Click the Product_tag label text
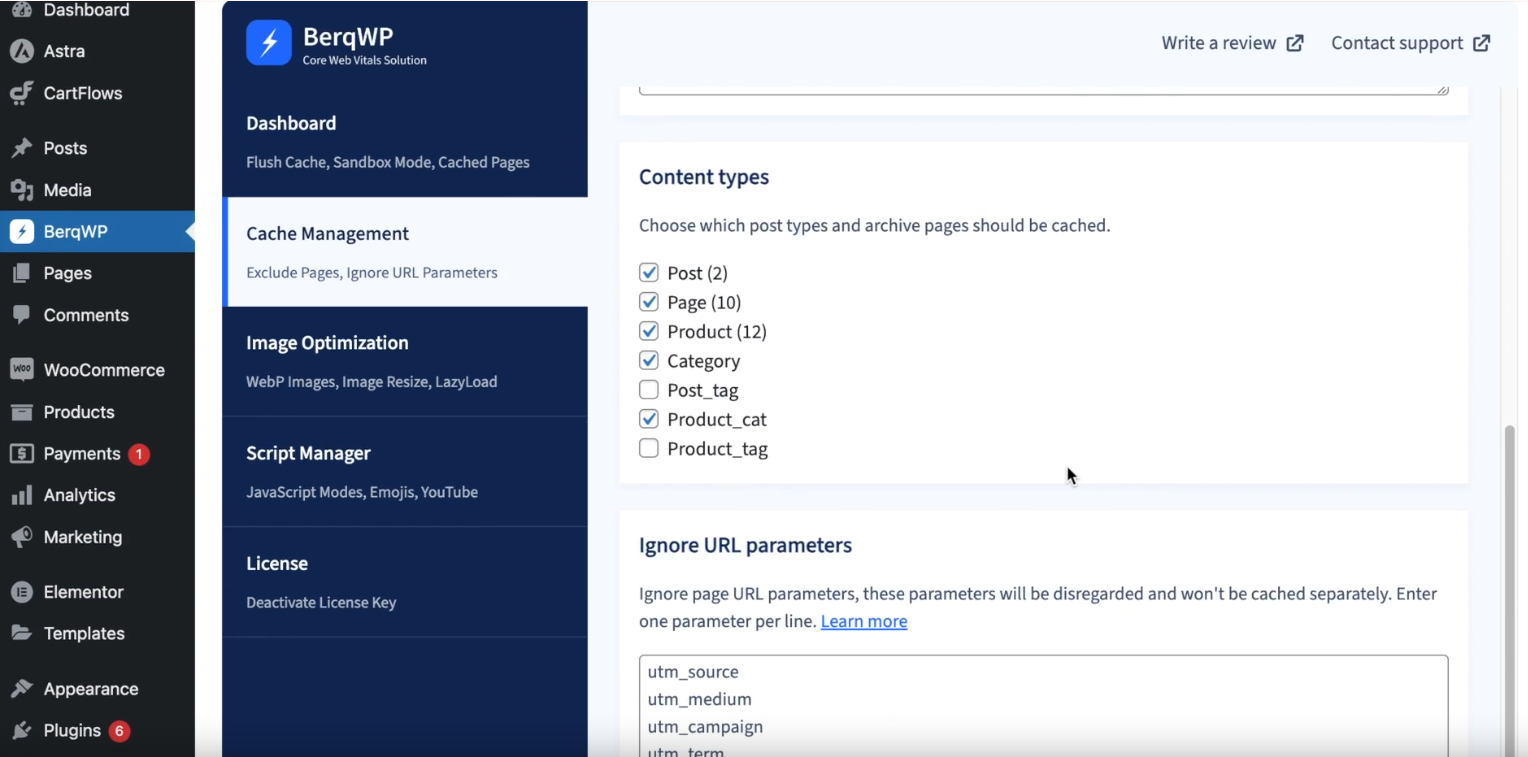Image resolution: width=1528 pixels, height=757 pixels. (x=717, y=449)
